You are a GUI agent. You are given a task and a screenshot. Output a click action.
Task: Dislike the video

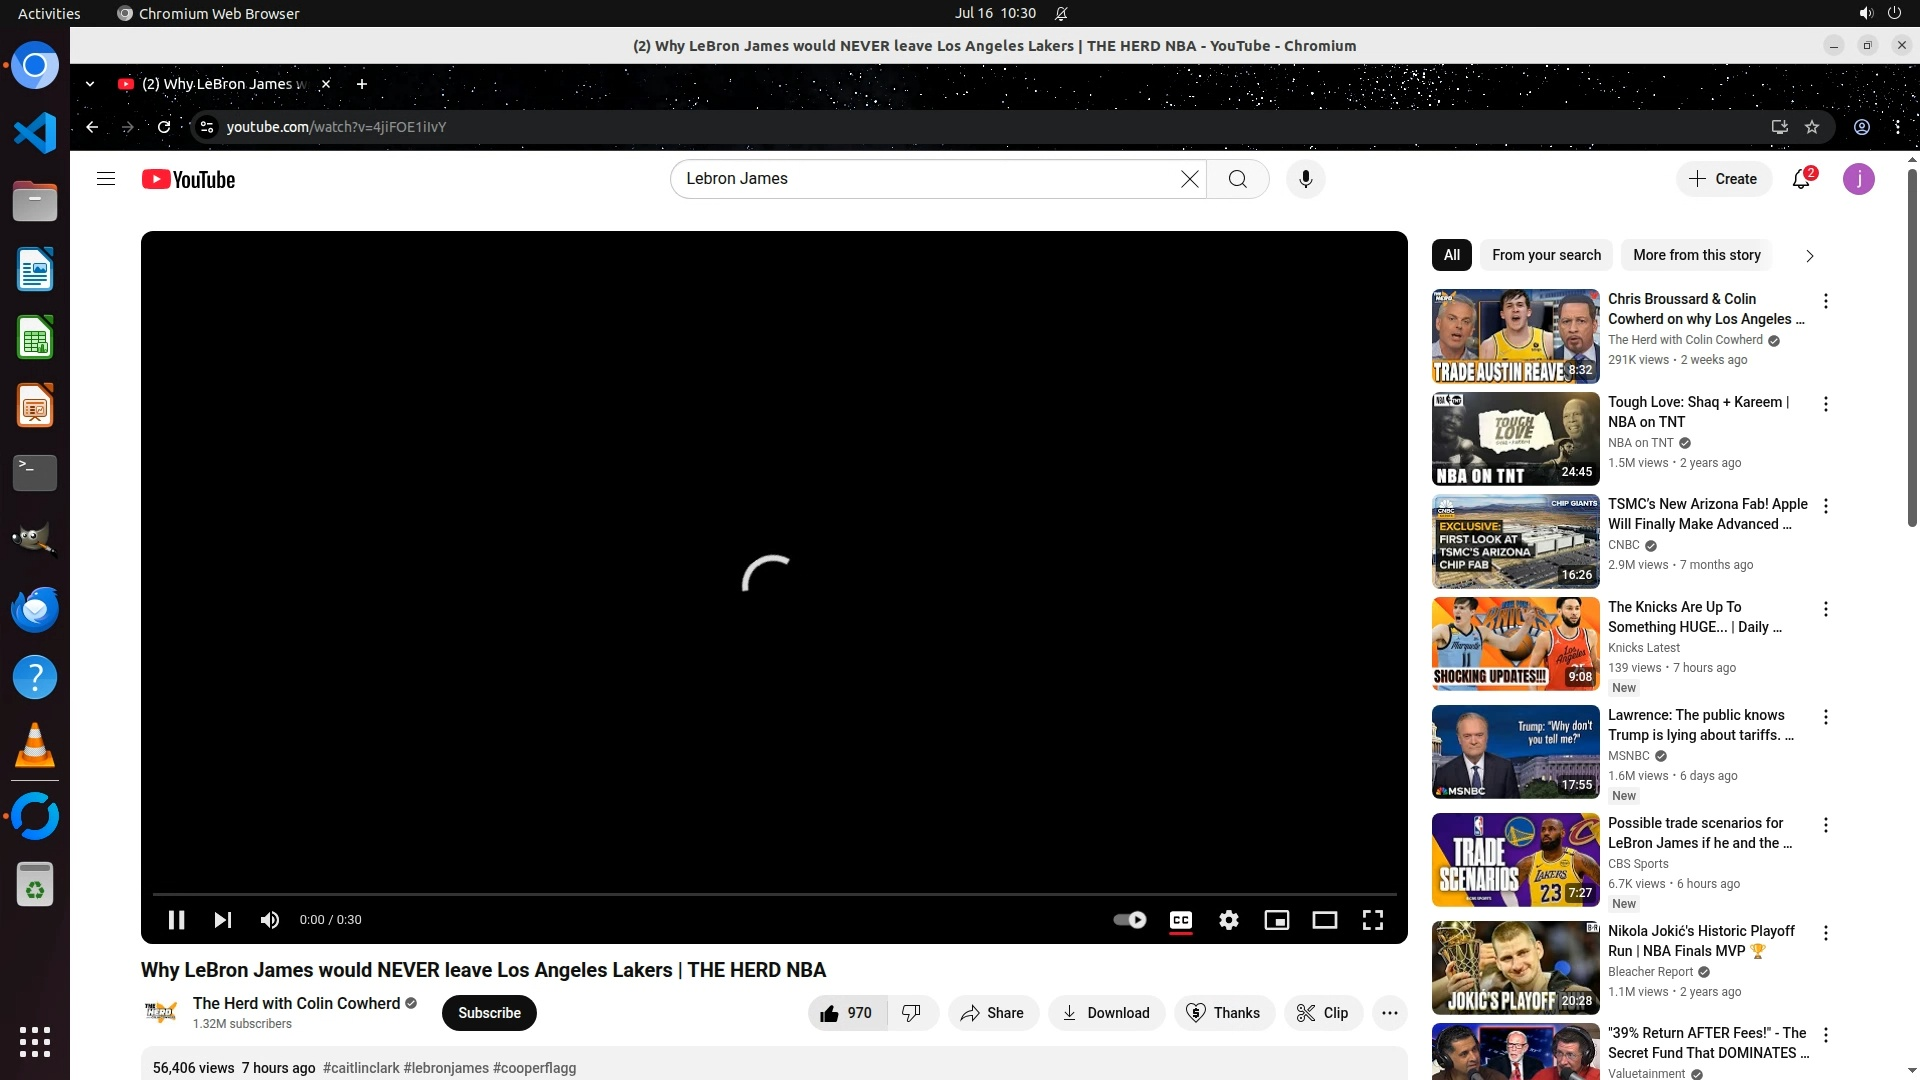coord(911,1013)
